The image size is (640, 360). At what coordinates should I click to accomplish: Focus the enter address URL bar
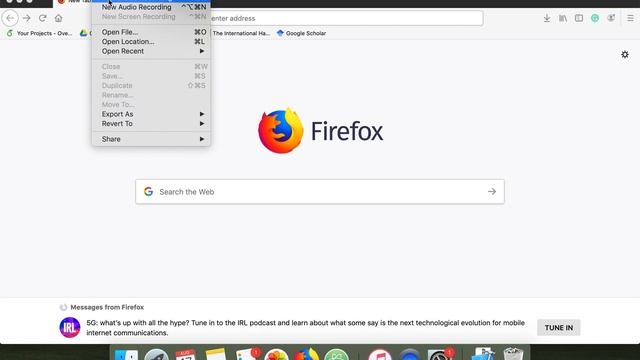tap(346, 18)
